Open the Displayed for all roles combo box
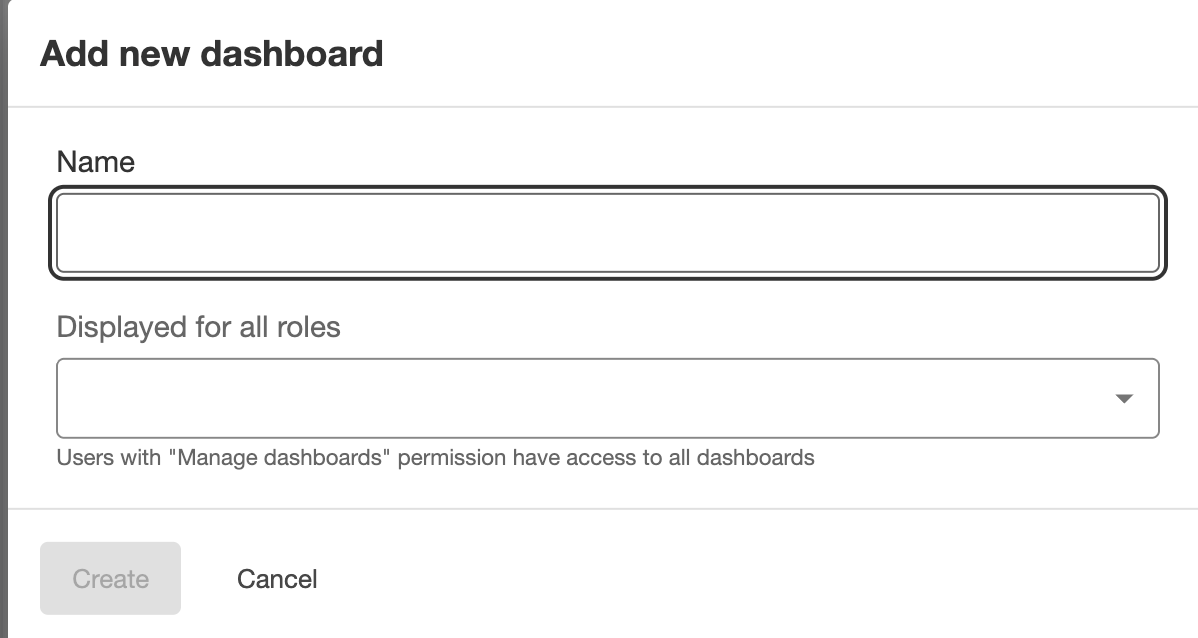The height and width of the screenshot is (638, 1198). point(608,398)
